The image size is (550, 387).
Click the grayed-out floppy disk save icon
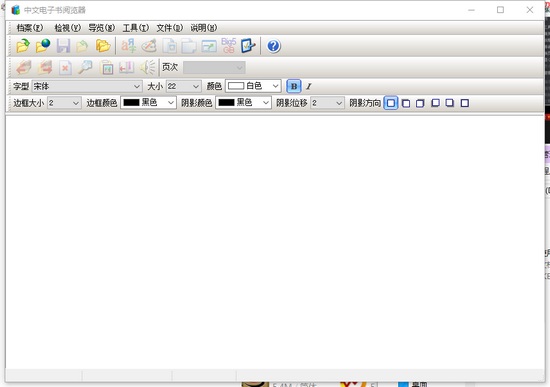[x=63, y=46]
